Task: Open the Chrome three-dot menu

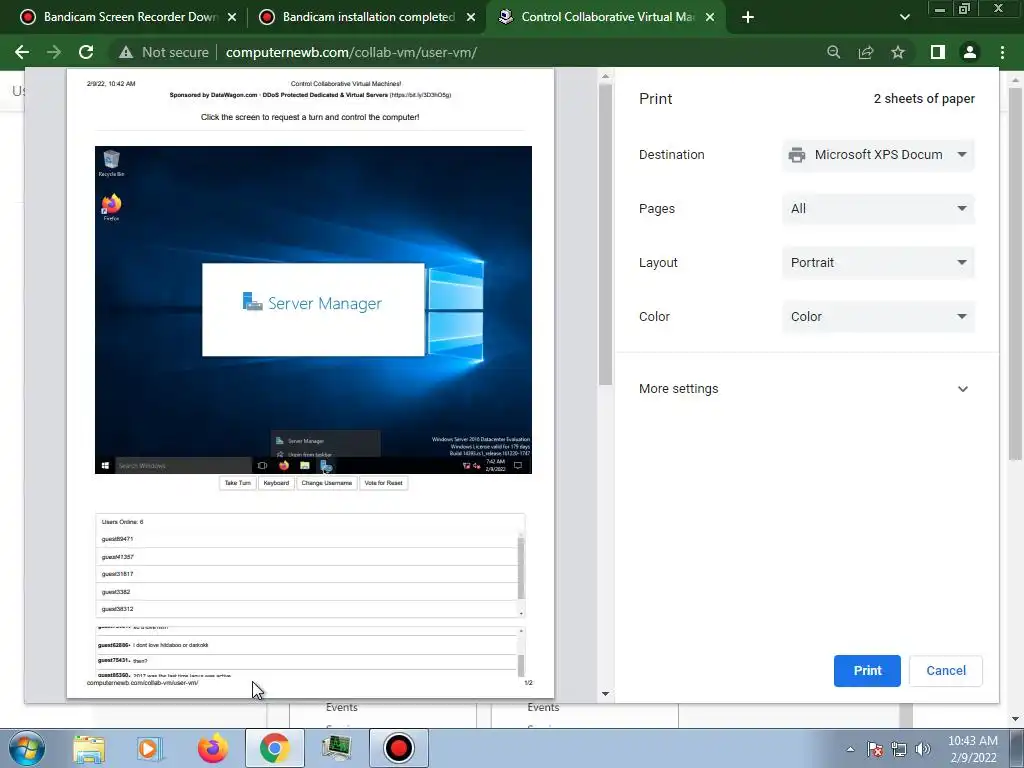Action: (x=1002, y=52)
